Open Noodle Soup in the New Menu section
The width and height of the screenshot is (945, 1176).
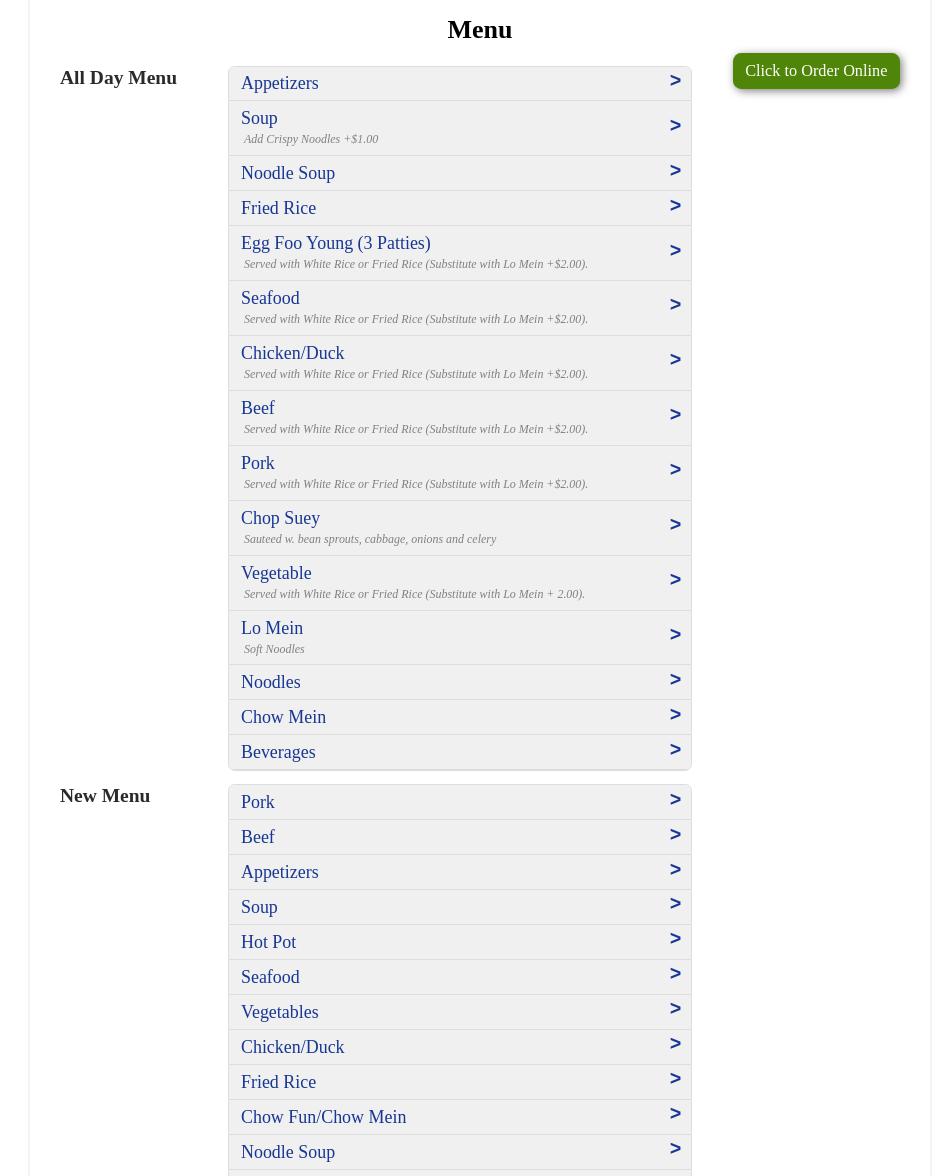pyautogui.click(x=288, y=1152)
